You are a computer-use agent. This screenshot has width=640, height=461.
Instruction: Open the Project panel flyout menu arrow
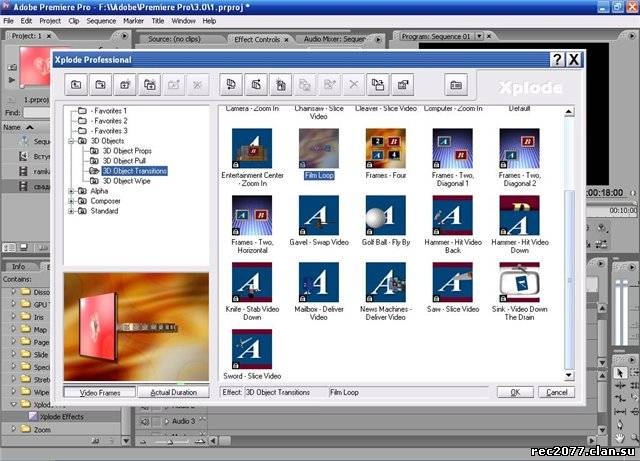124,36
